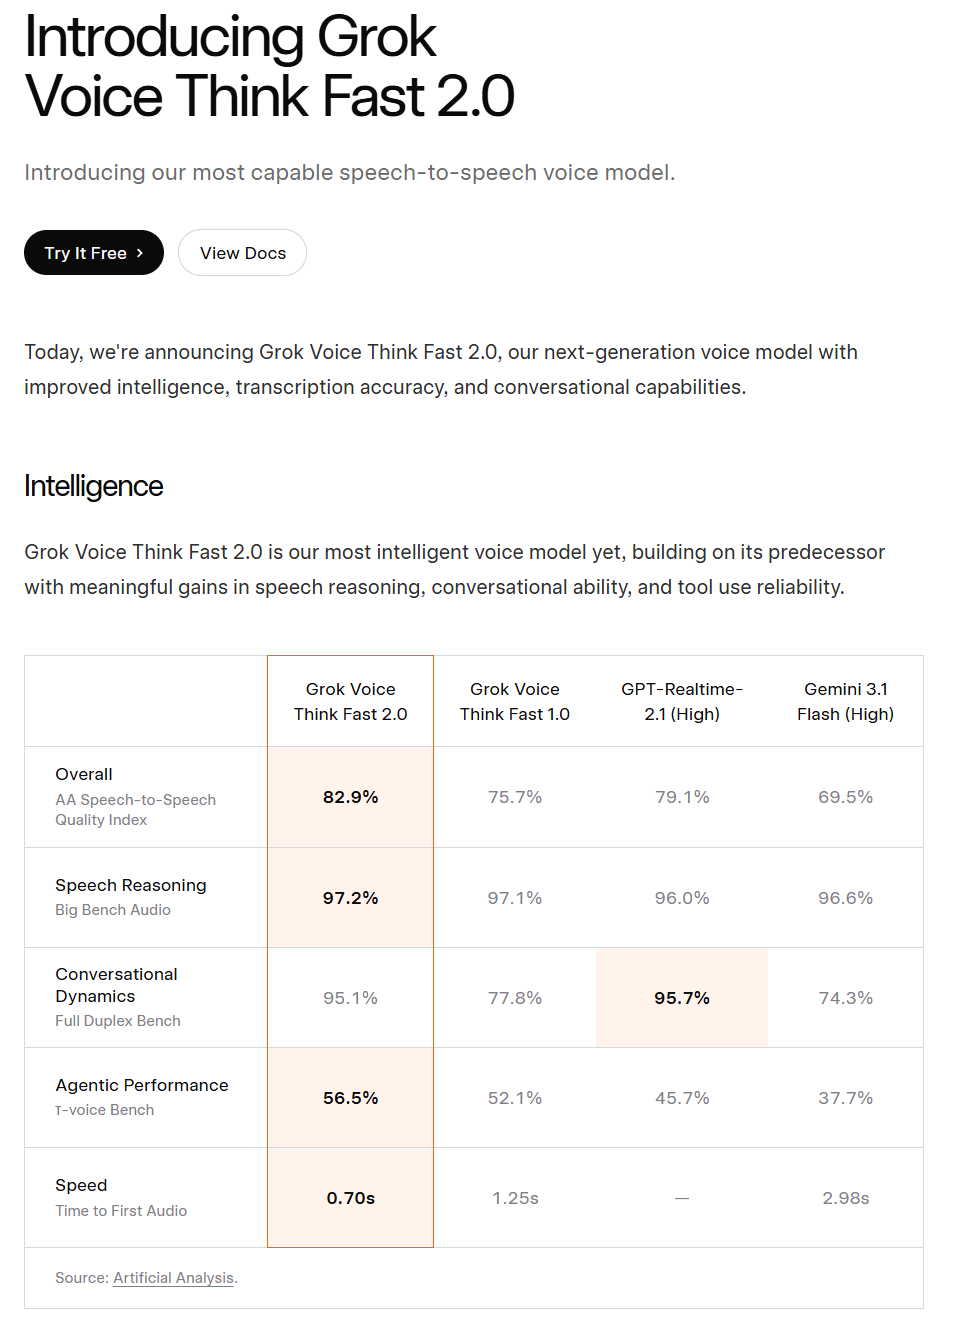
Task: Click the Full Duplex Bench subtitle text
Action: pos(118,1021)
